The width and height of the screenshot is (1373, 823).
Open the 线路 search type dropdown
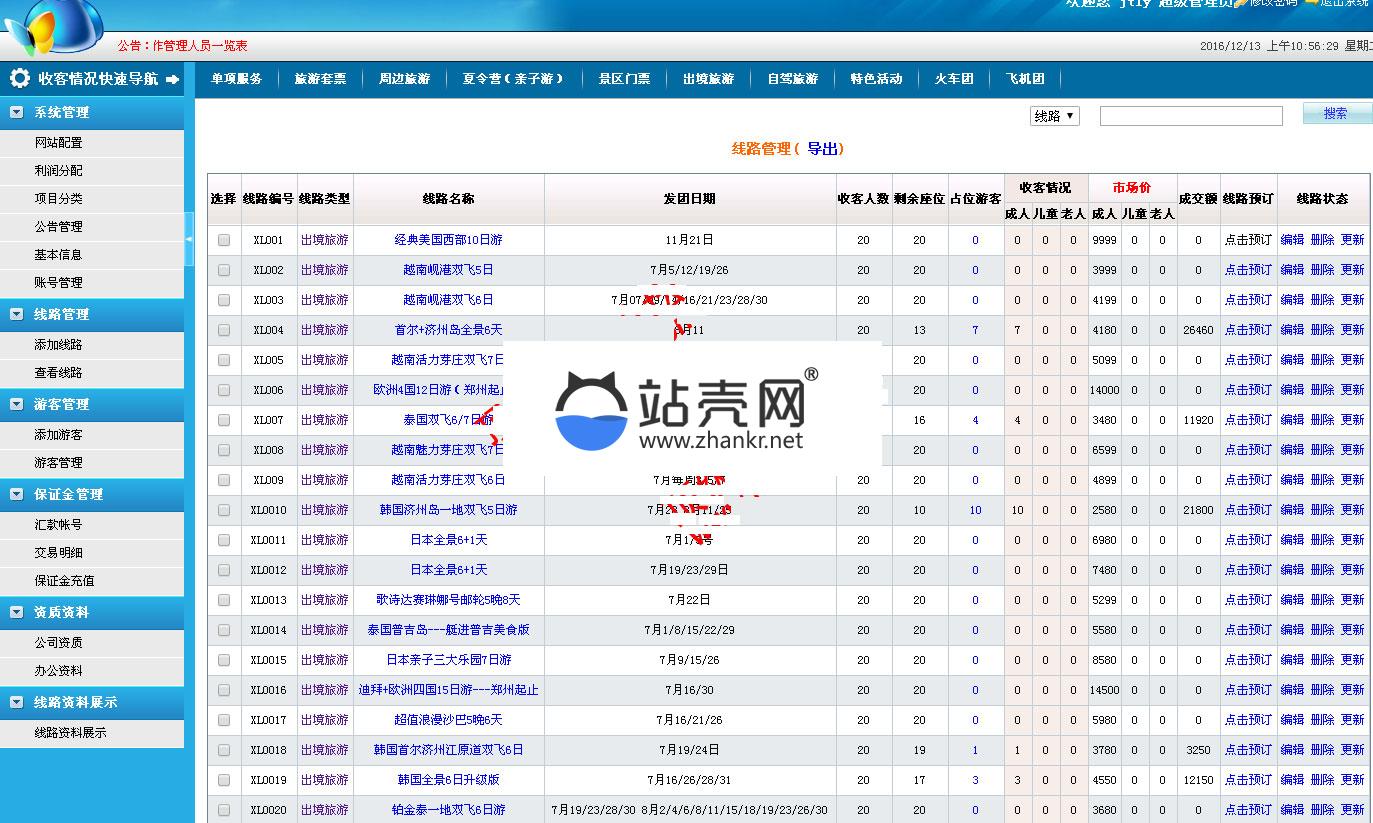point(1054,116)
